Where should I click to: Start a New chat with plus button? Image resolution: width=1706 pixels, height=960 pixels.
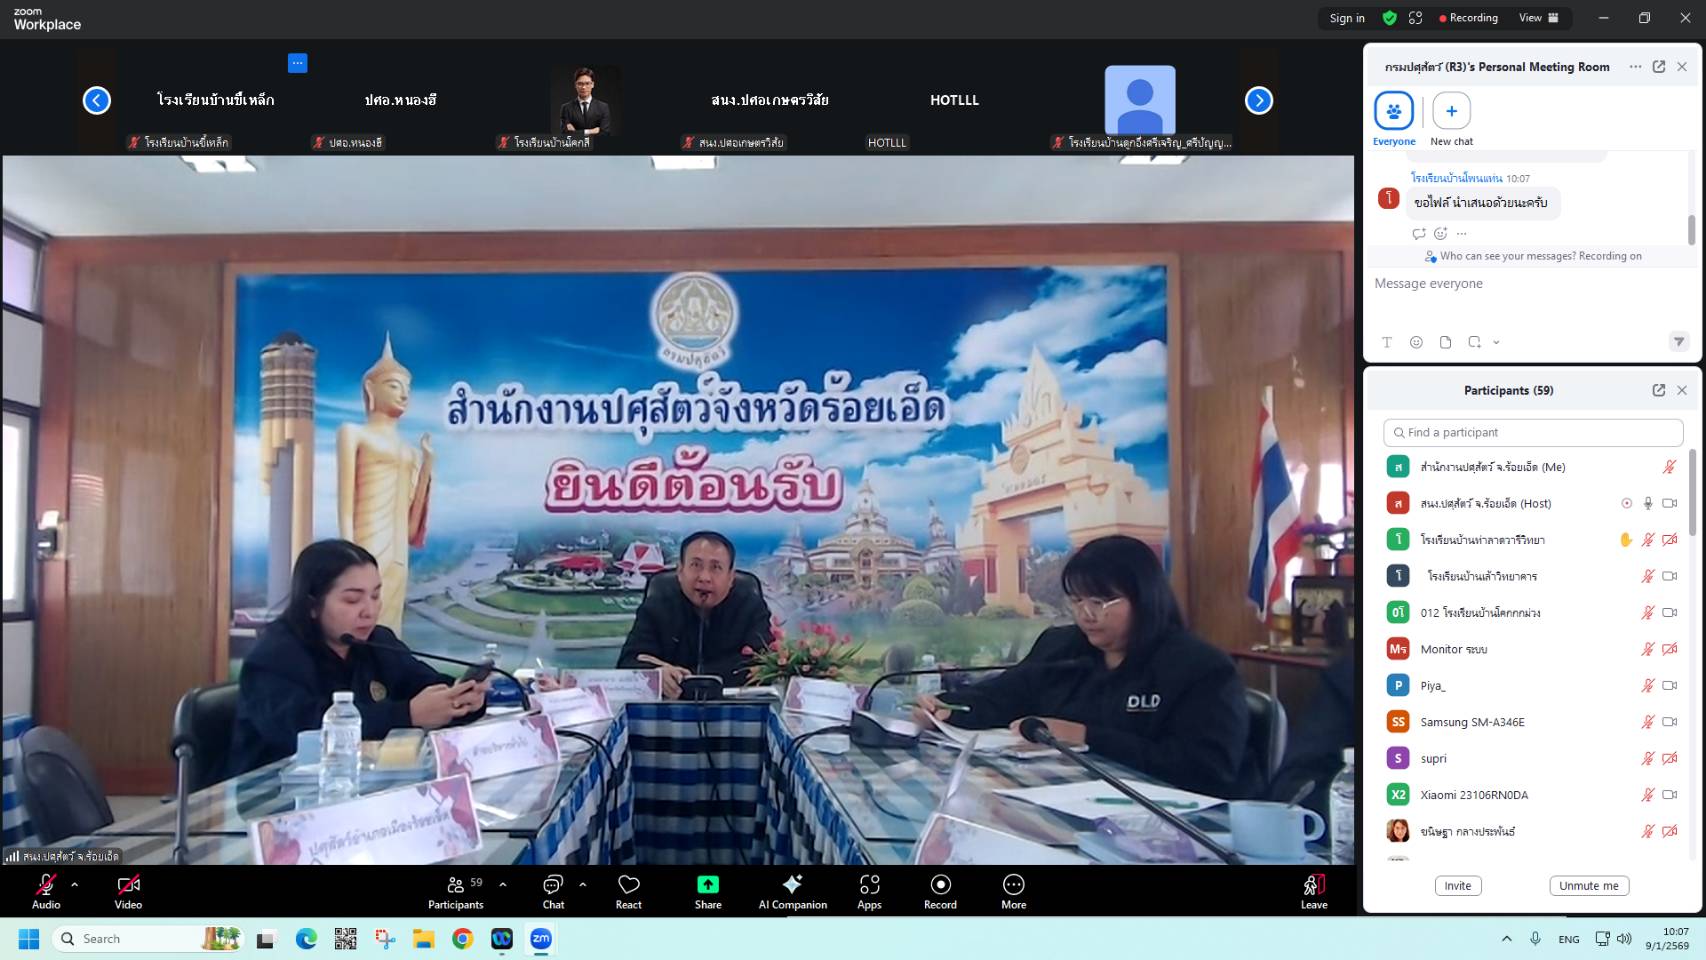click(1451, 111)
